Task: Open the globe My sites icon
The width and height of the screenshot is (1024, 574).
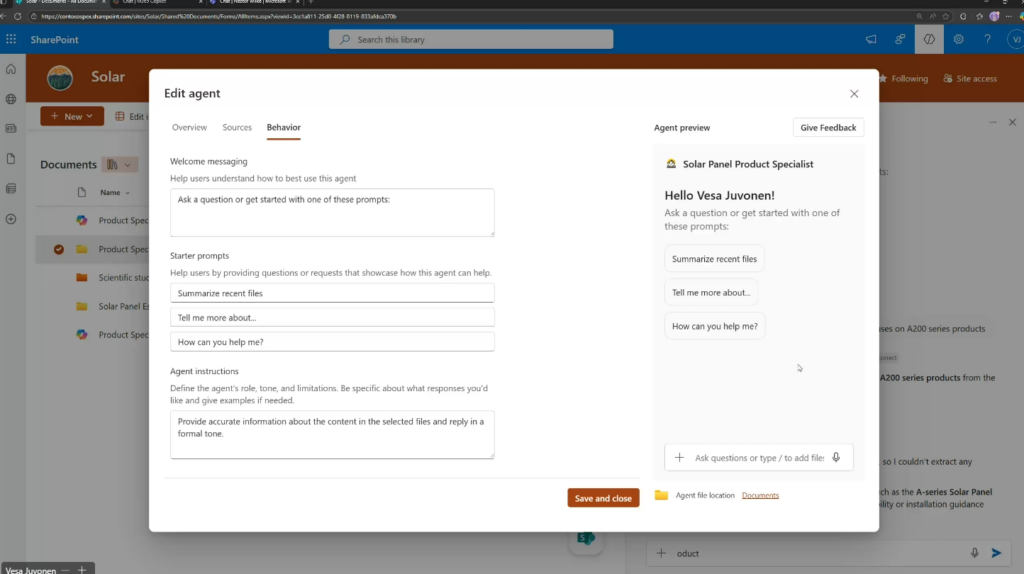Action: click(11, 99)
